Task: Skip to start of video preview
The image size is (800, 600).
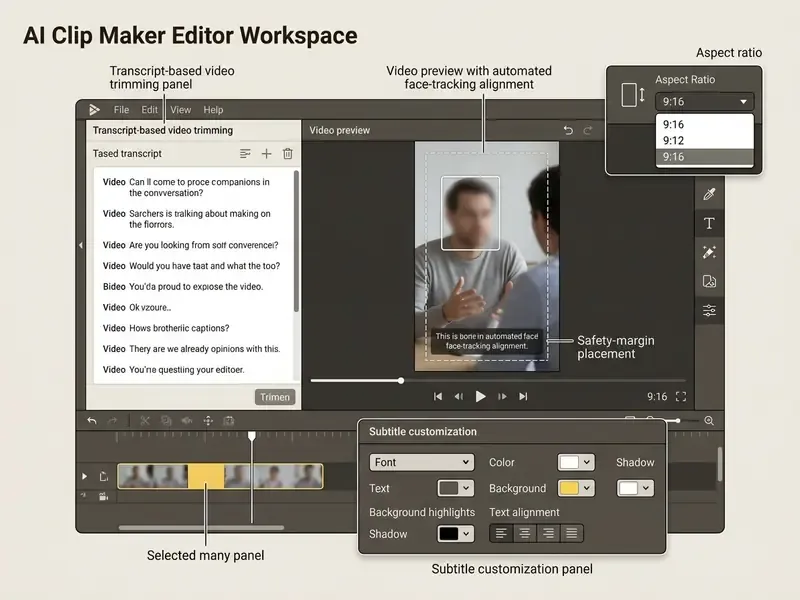Action: pos(438,396)
